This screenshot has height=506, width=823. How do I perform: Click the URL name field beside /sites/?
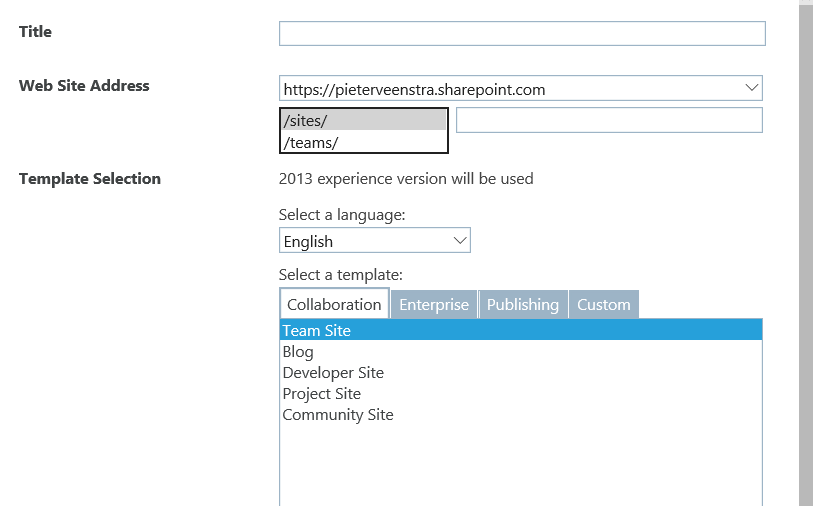click(x=609, y=120)
